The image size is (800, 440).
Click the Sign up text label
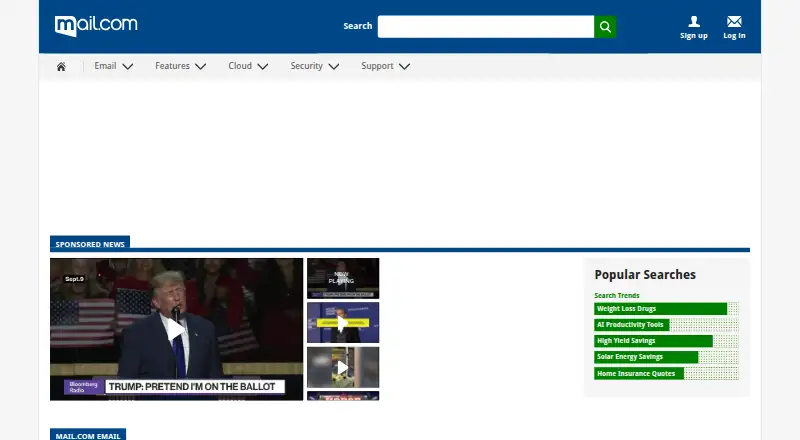coord(694,36)
